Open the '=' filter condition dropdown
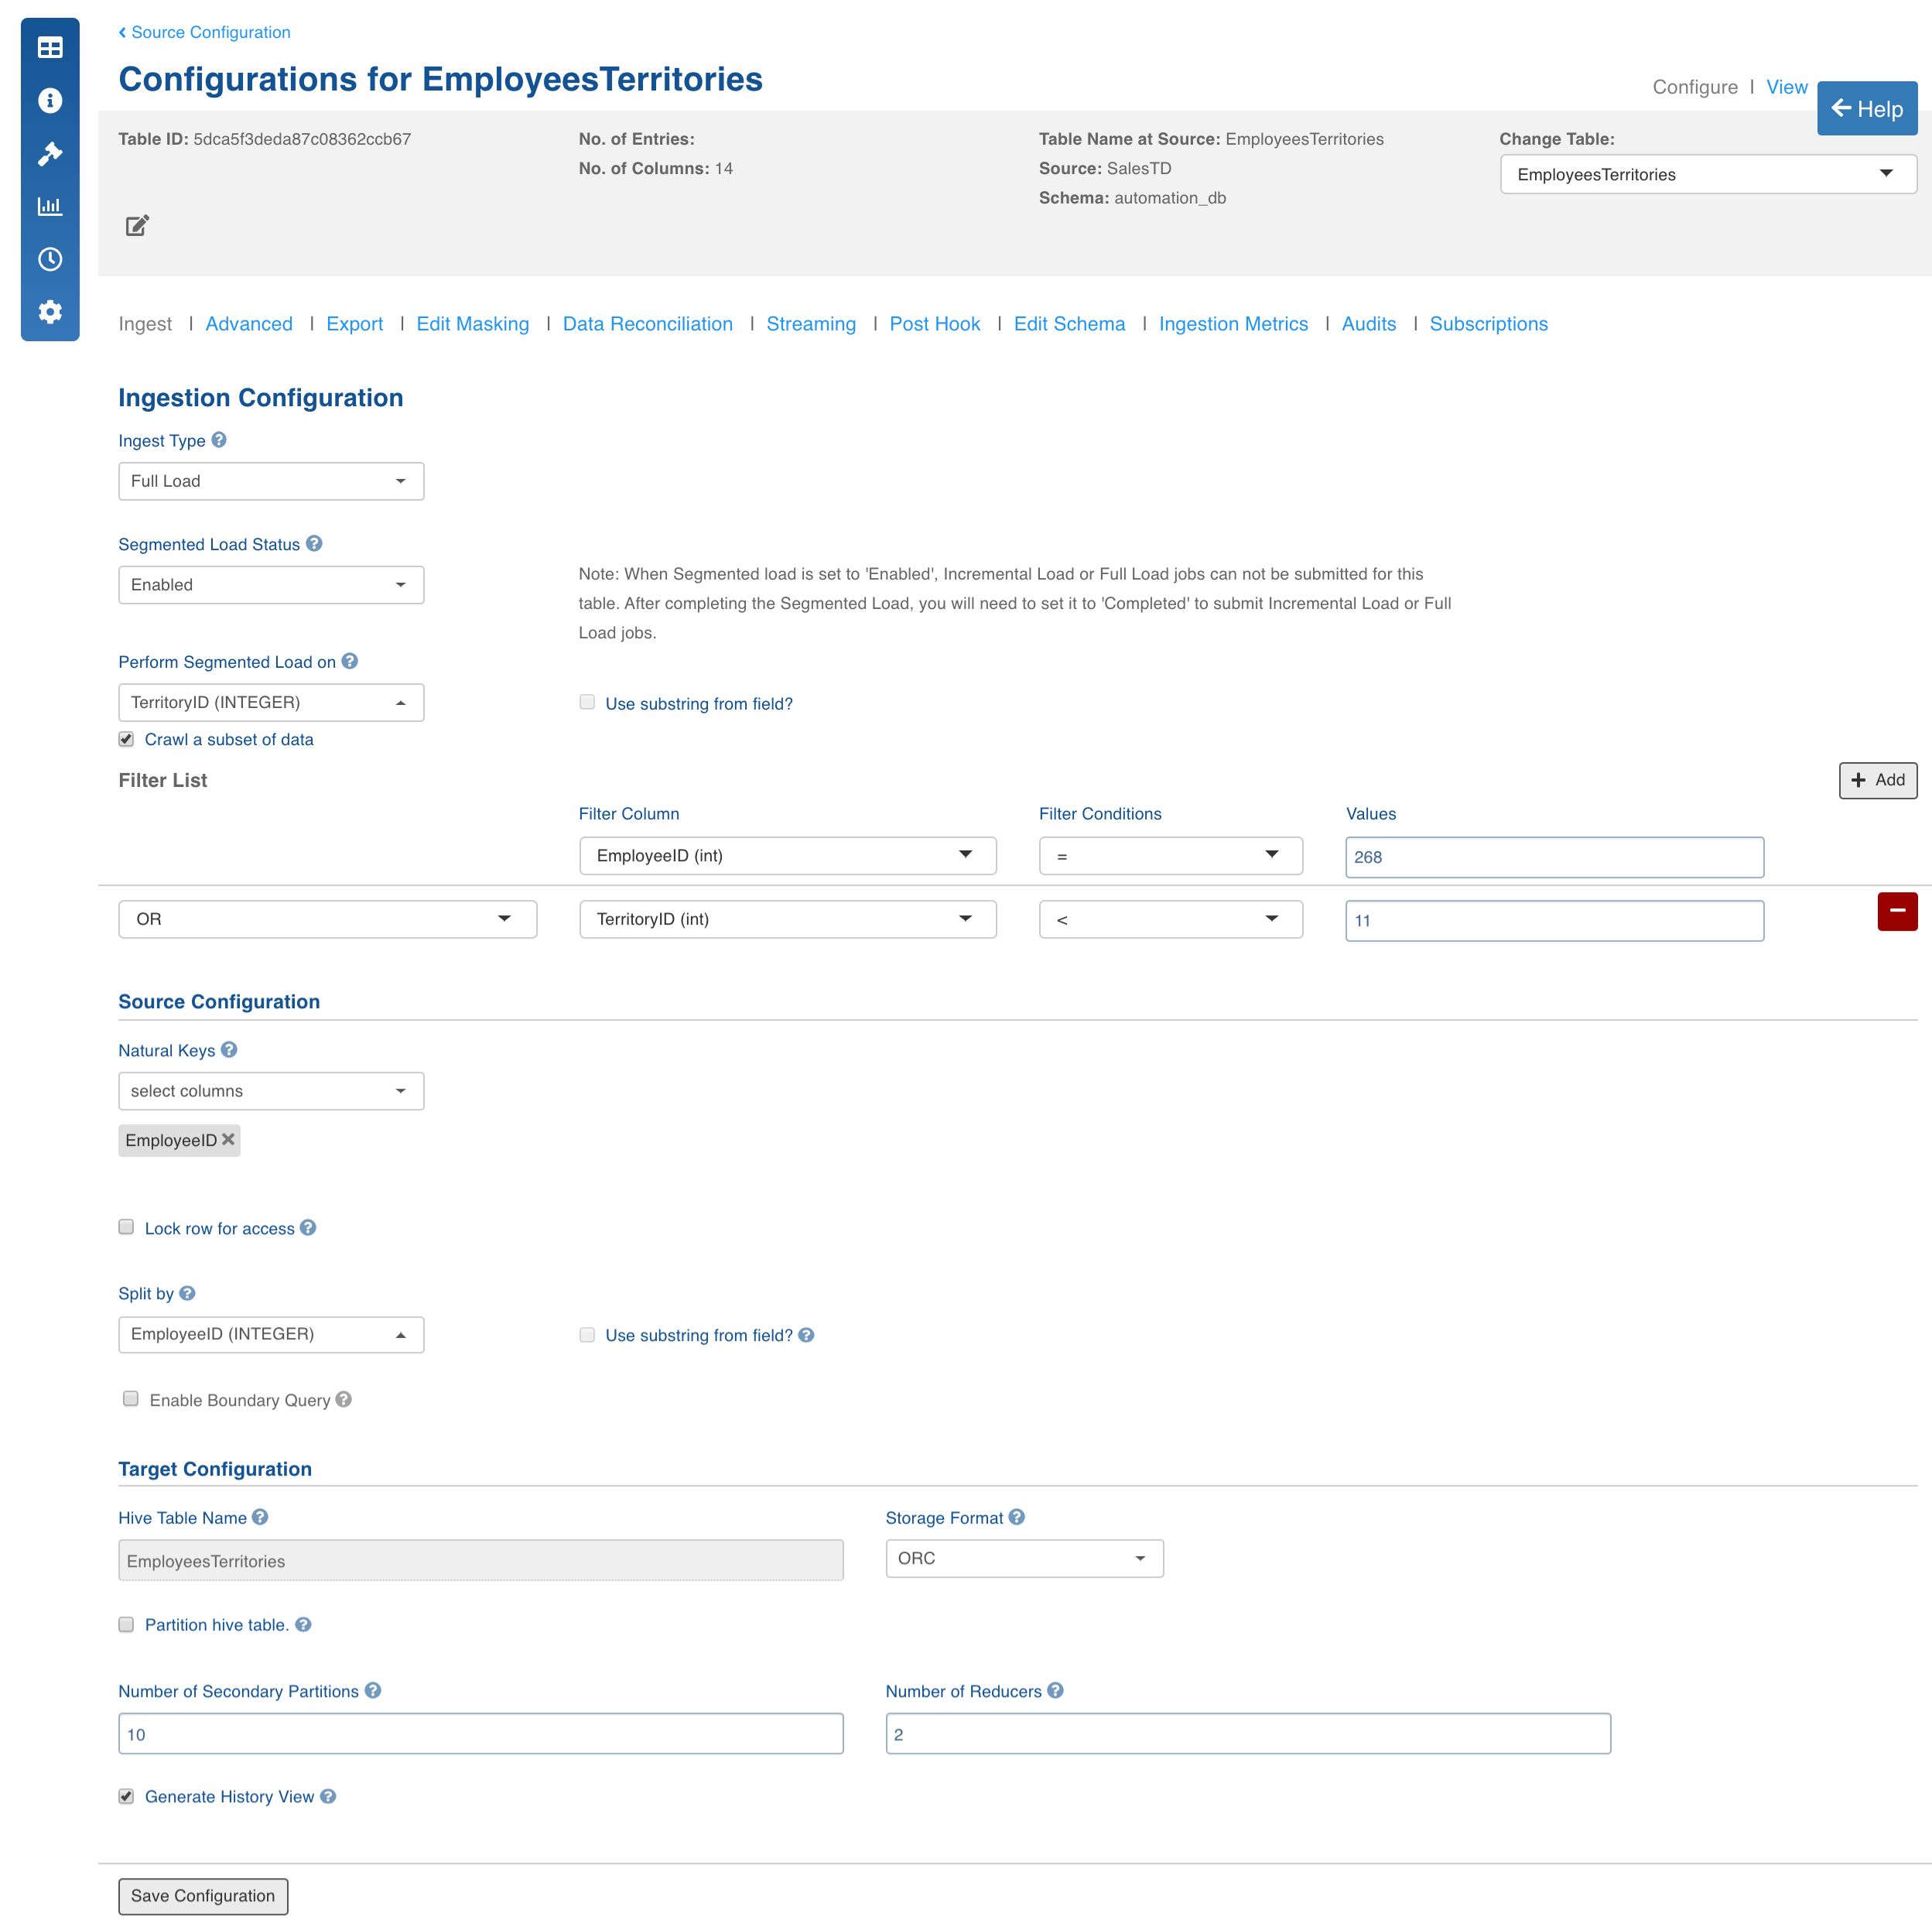The width and height of the screenshot is (1932, 1926). (1171, 856)
